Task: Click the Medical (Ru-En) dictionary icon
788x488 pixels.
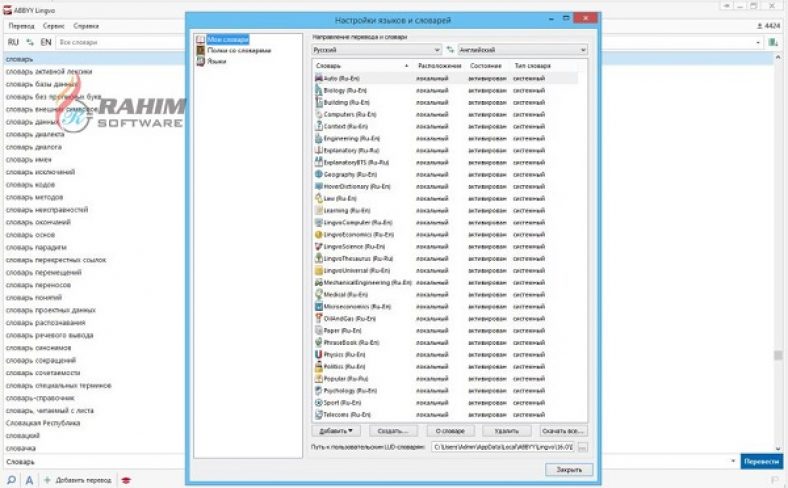Action: click(x=318, y=295)
